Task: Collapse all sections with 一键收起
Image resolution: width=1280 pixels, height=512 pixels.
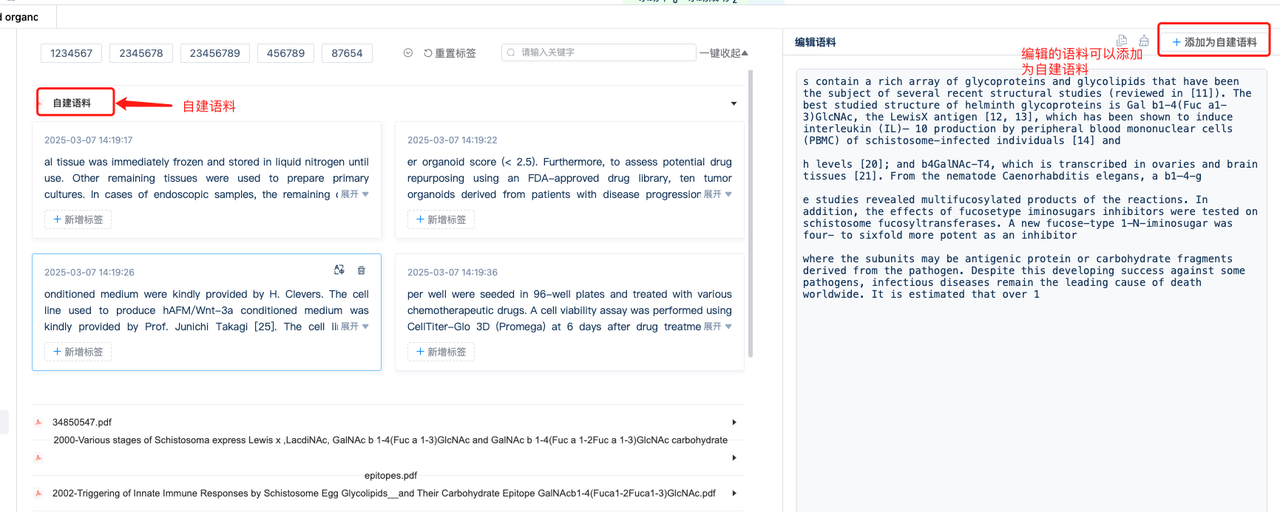Action: [723, 53]
